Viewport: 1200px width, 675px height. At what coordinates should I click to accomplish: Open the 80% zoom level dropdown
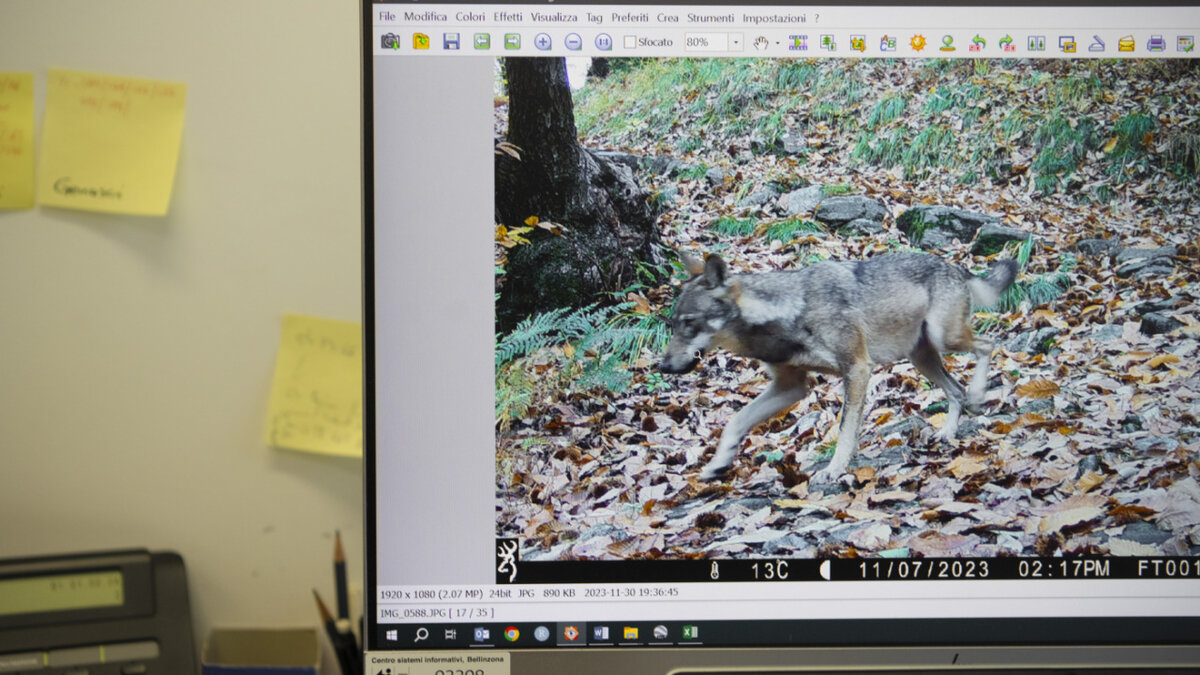[x=735, y=42]
